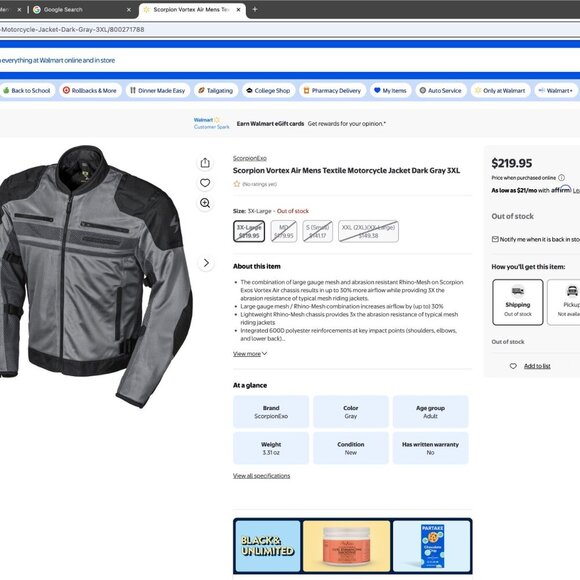Click the Brand ScorpionExo spec tile

[271, 412]
